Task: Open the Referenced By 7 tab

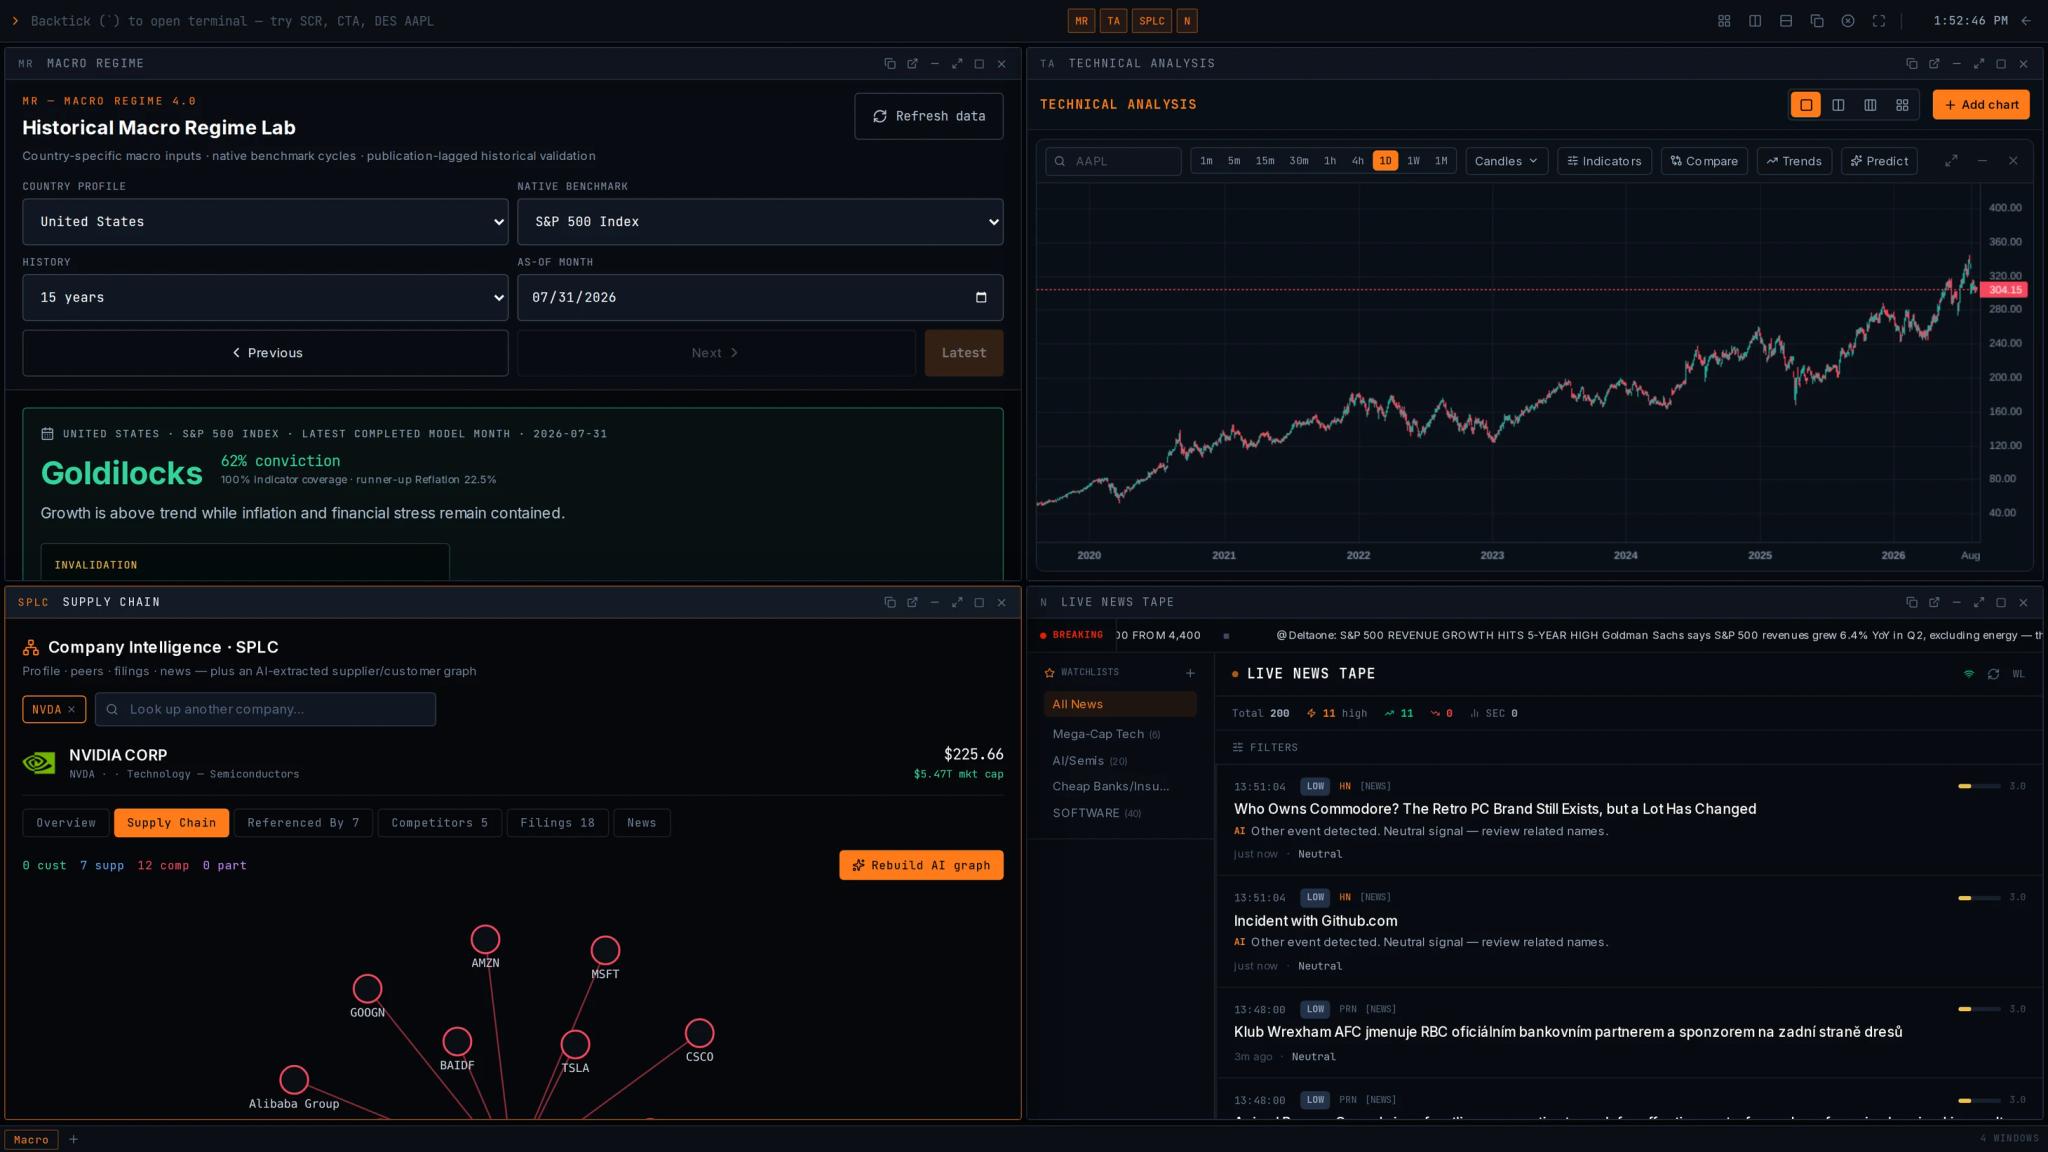Action: click(303, 823)
